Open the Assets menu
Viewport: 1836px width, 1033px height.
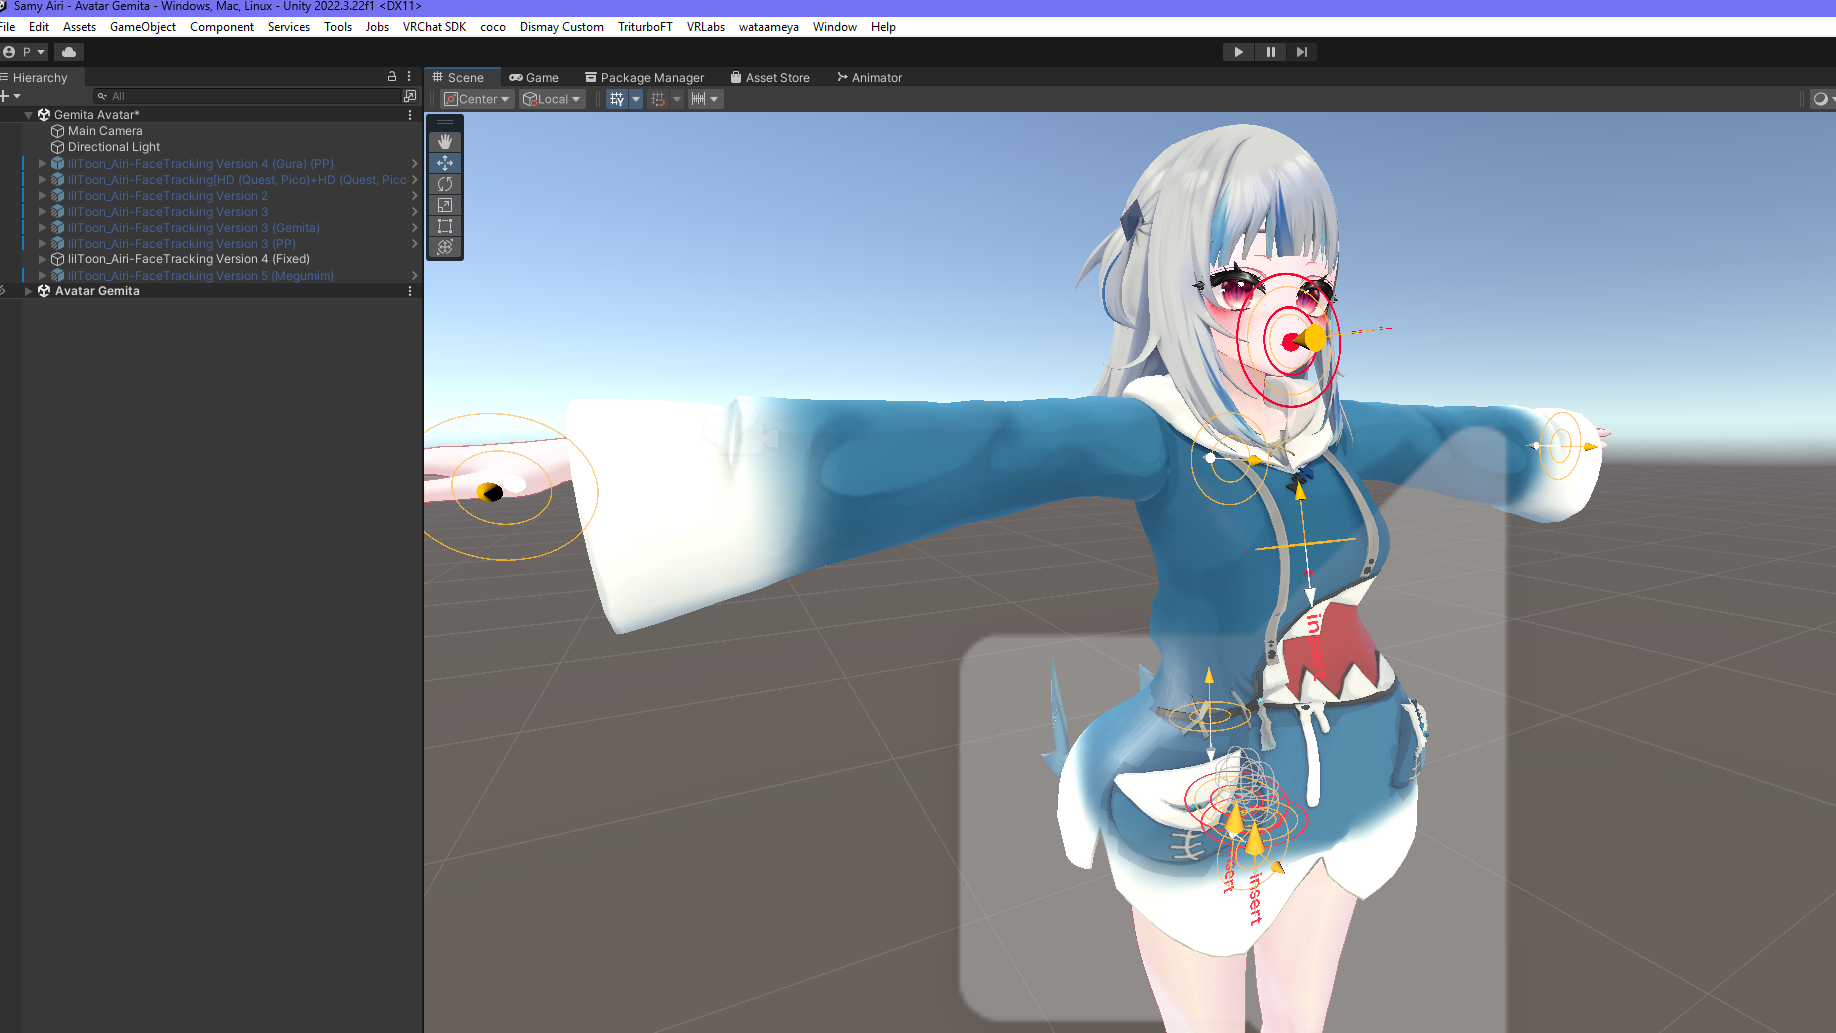pyautogui.click(x=80, y=27)
